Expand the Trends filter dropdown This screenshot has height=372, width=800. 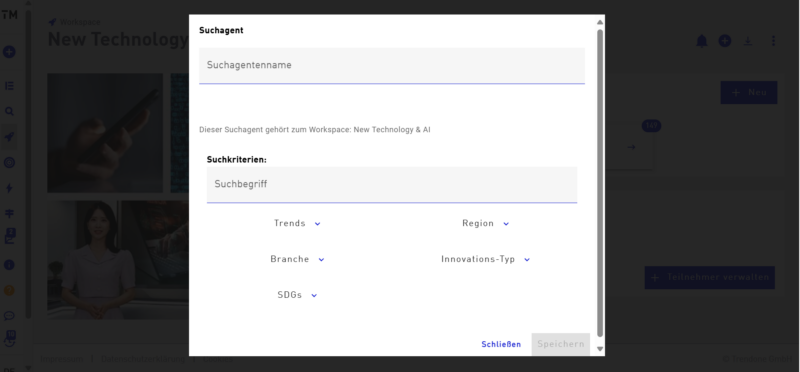pos(297,224)
